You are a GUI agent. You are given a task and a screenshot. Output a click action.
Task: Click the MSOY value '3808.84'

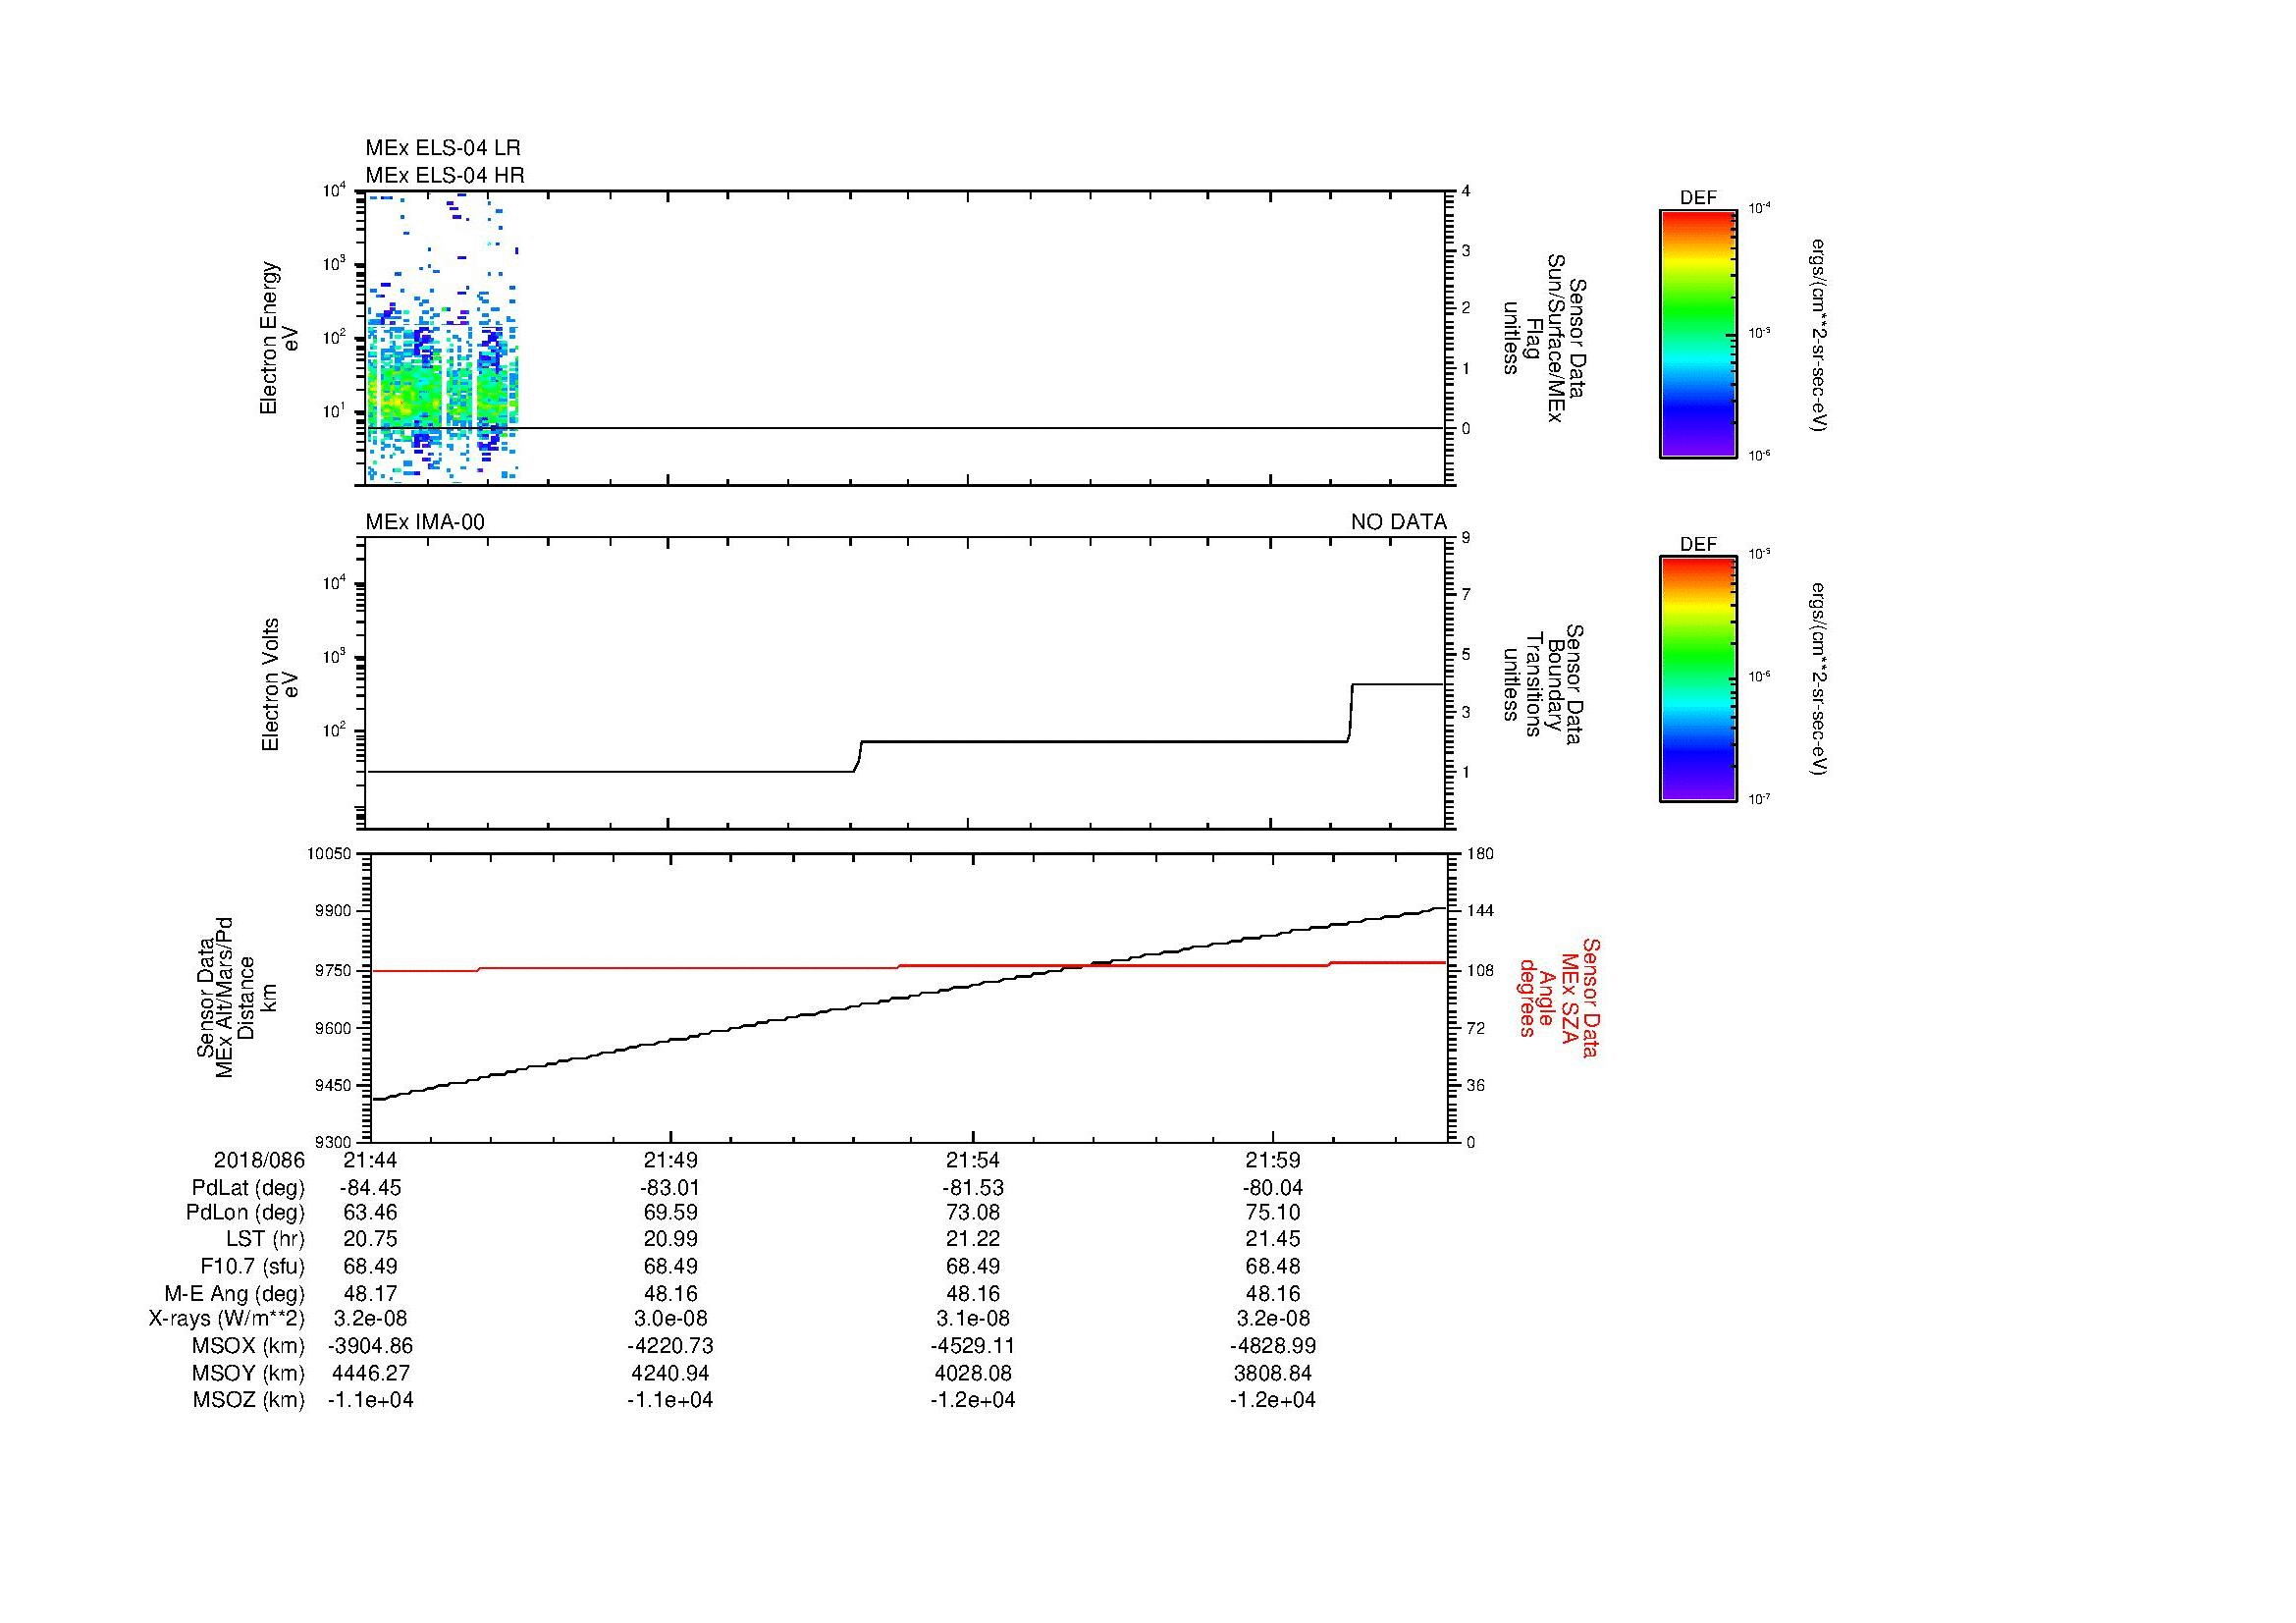[1273, 1374]
